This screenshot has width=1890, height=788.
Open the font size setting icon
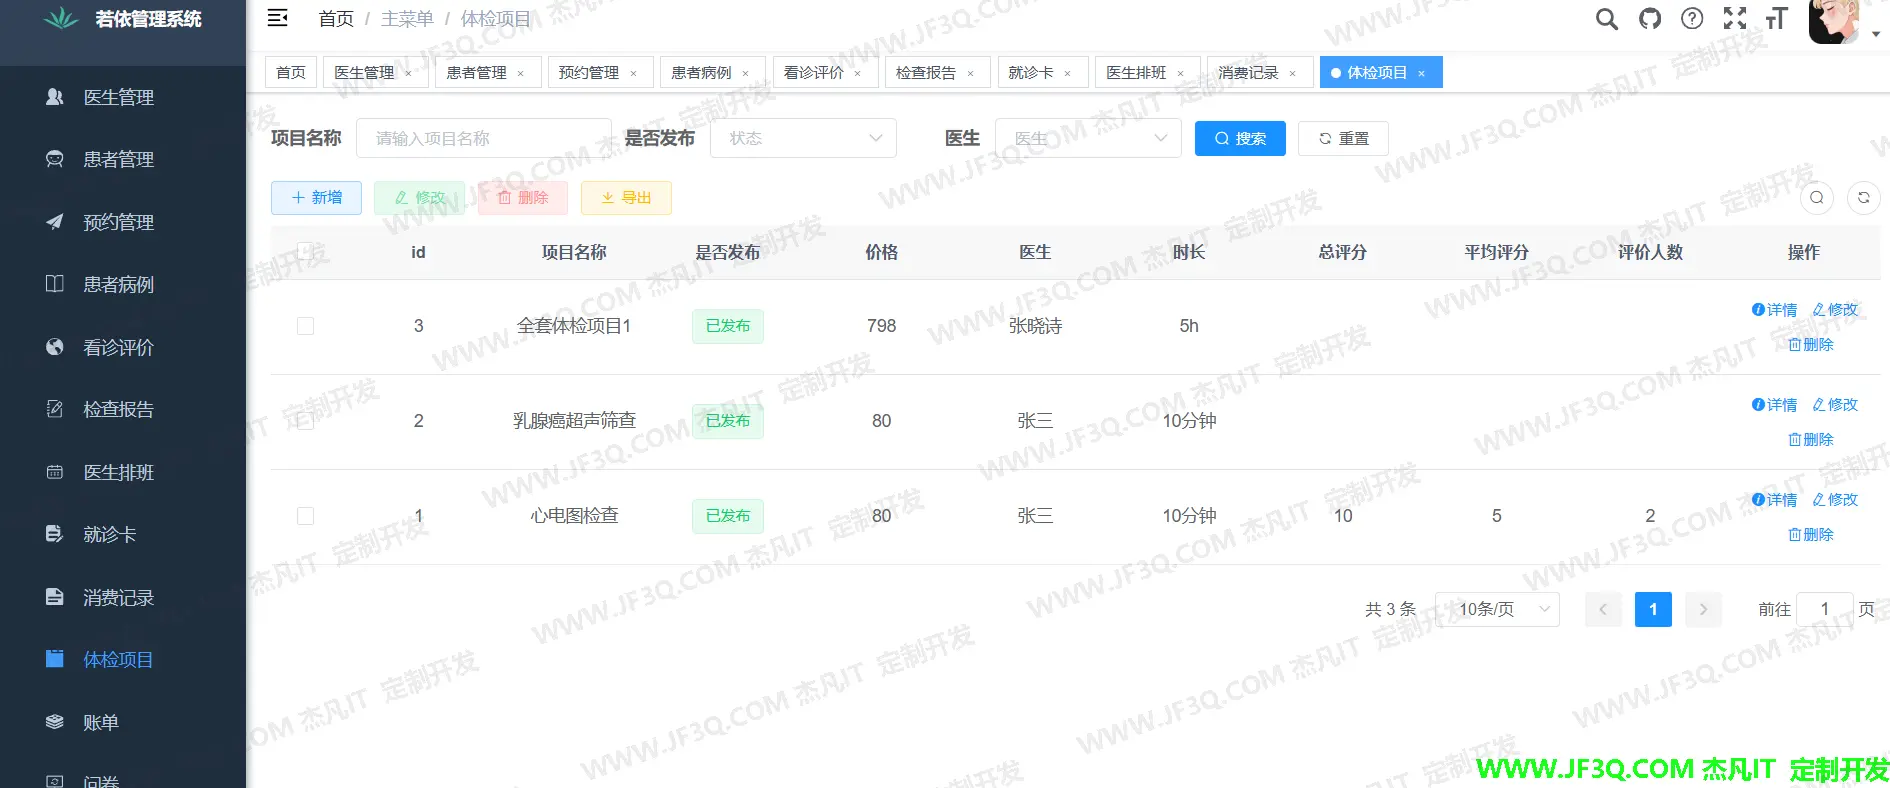click(x=1776, y=19)
